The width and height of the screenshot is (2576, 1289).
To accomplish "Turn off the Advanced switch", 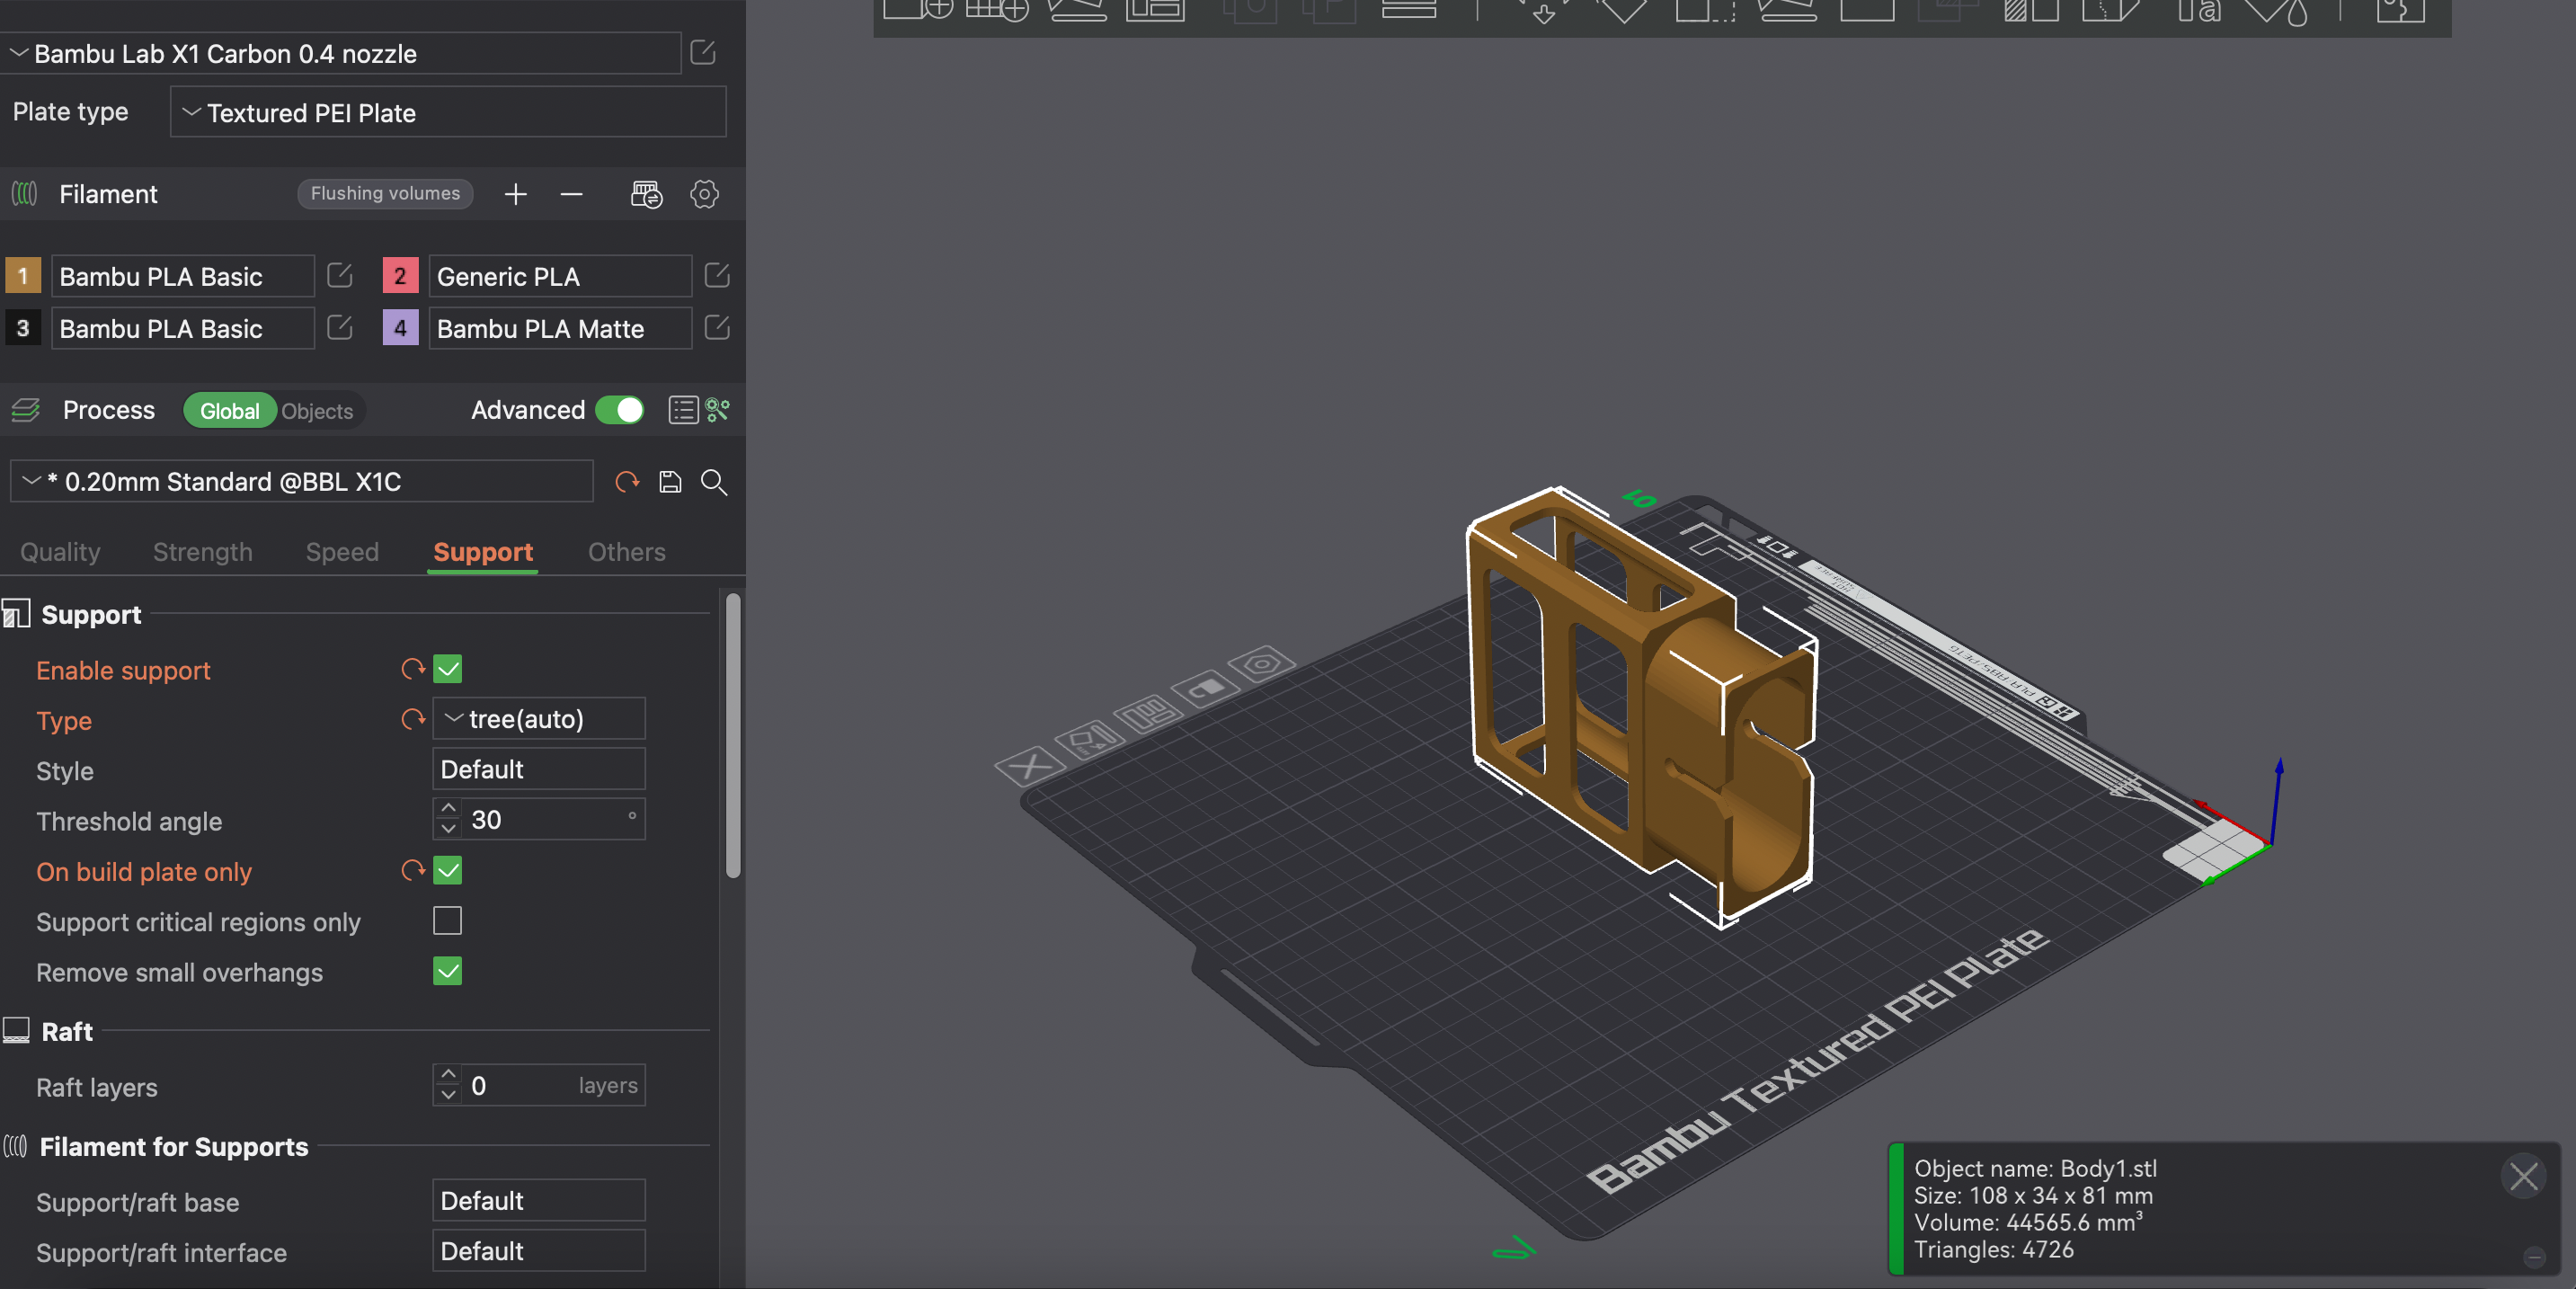I will pyautogui.click(x=620, y=410).
